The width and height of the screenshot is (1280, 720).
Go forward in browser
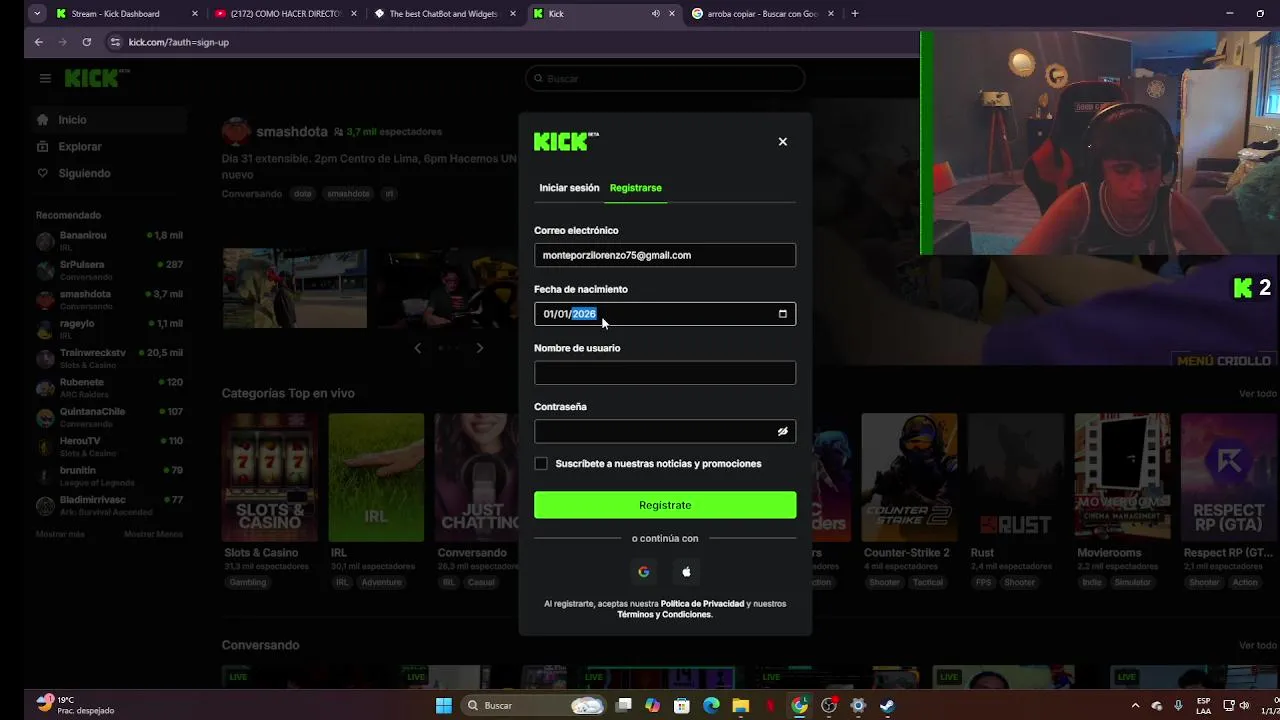63,42
